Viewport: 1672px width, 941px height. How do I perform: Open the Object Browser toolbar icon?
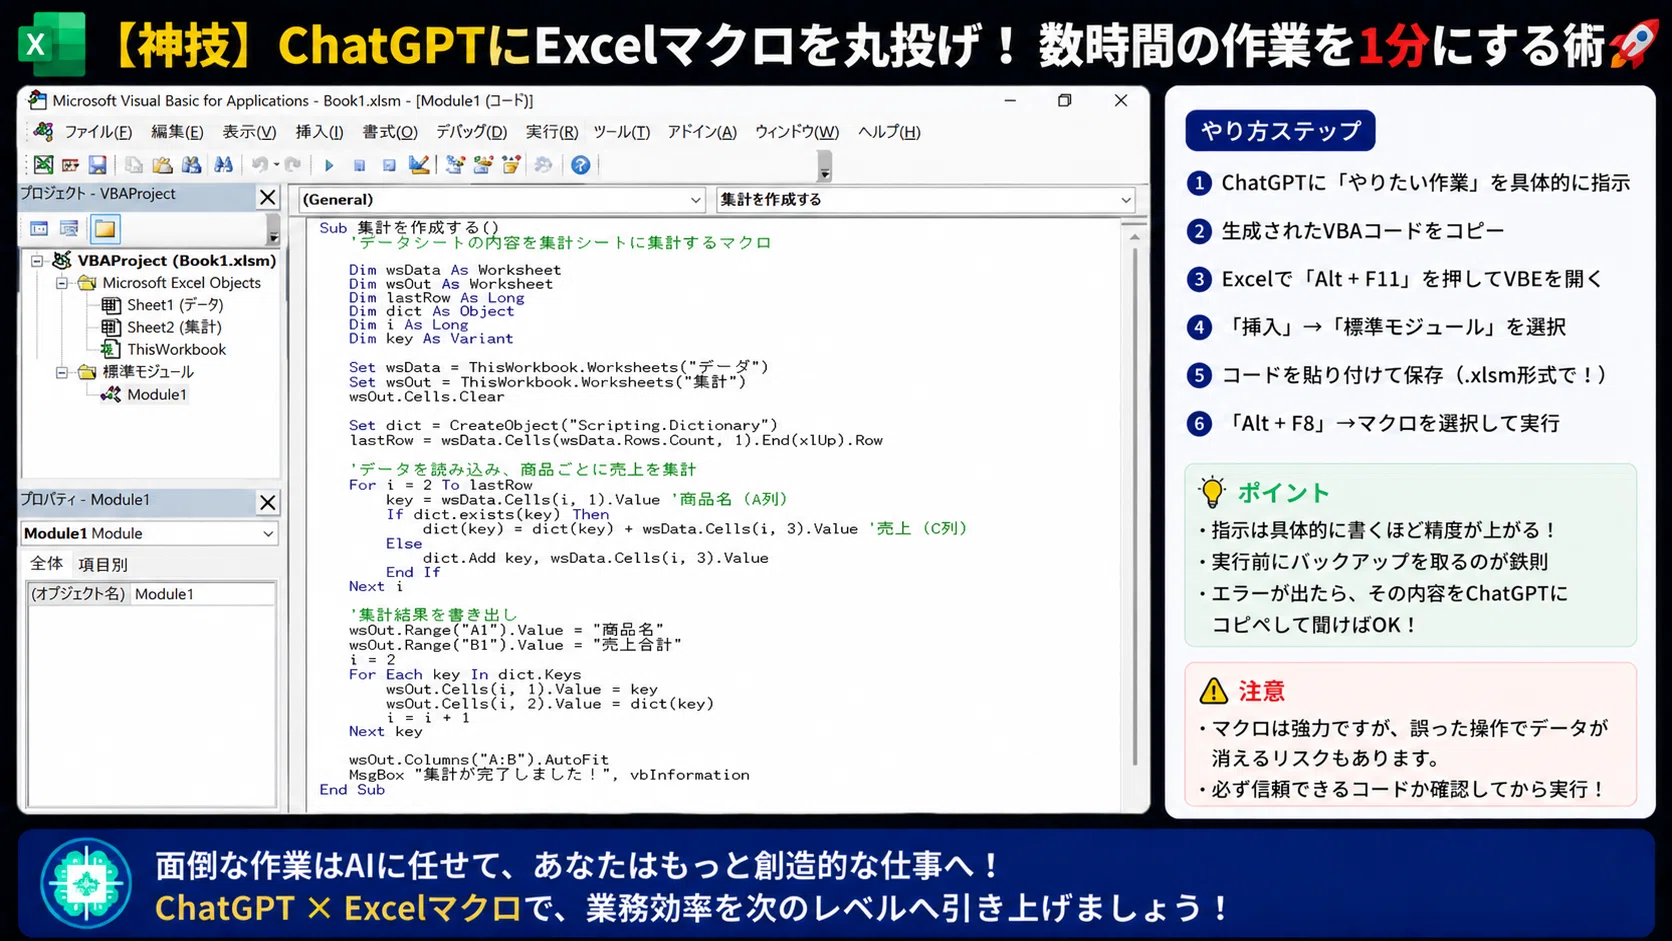[511, 165]
